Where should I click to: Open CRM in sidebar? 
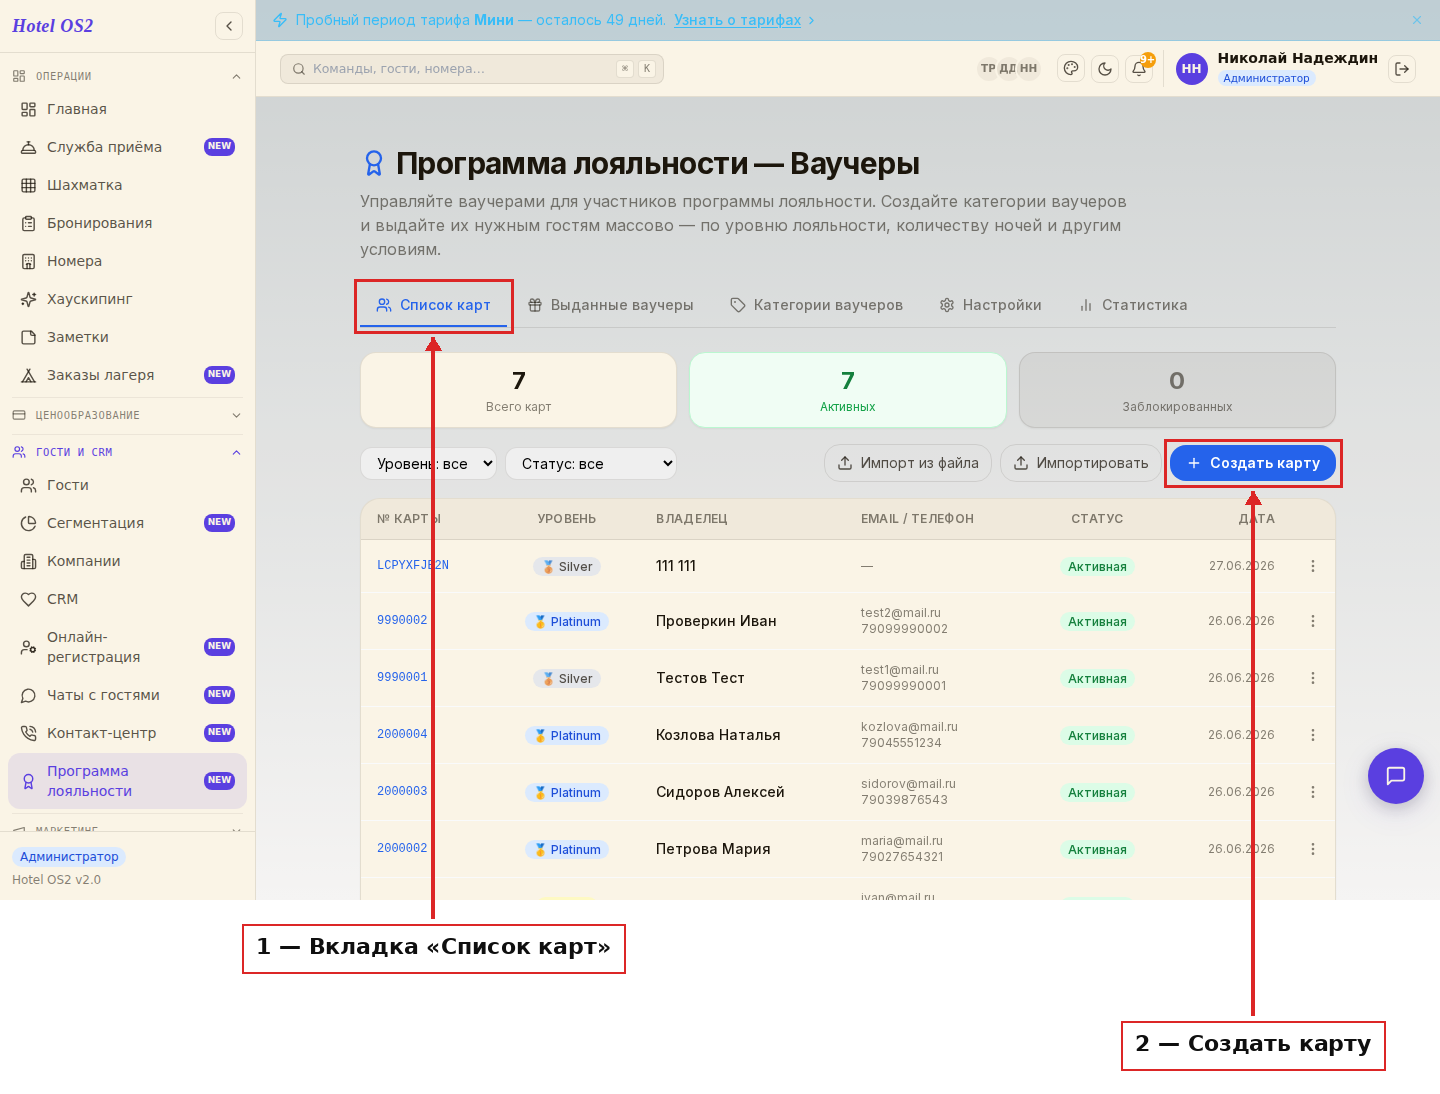pyautogui.click(x=127, y=599)
